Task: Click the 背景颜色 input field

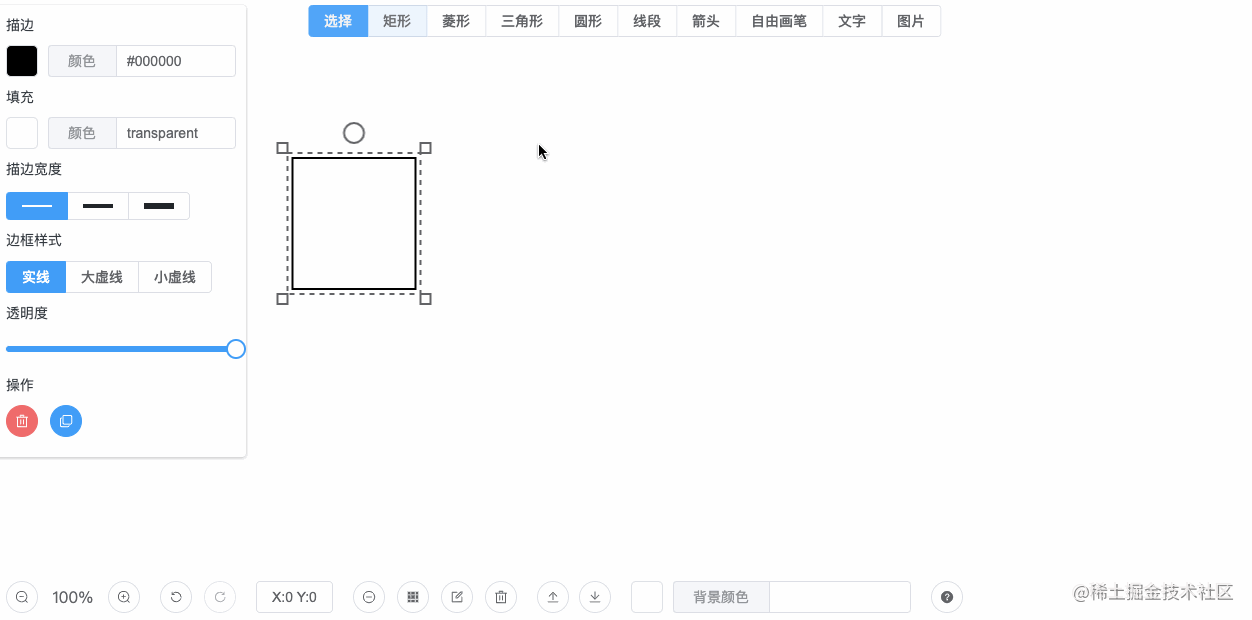Action: click(x=840, y=597)
